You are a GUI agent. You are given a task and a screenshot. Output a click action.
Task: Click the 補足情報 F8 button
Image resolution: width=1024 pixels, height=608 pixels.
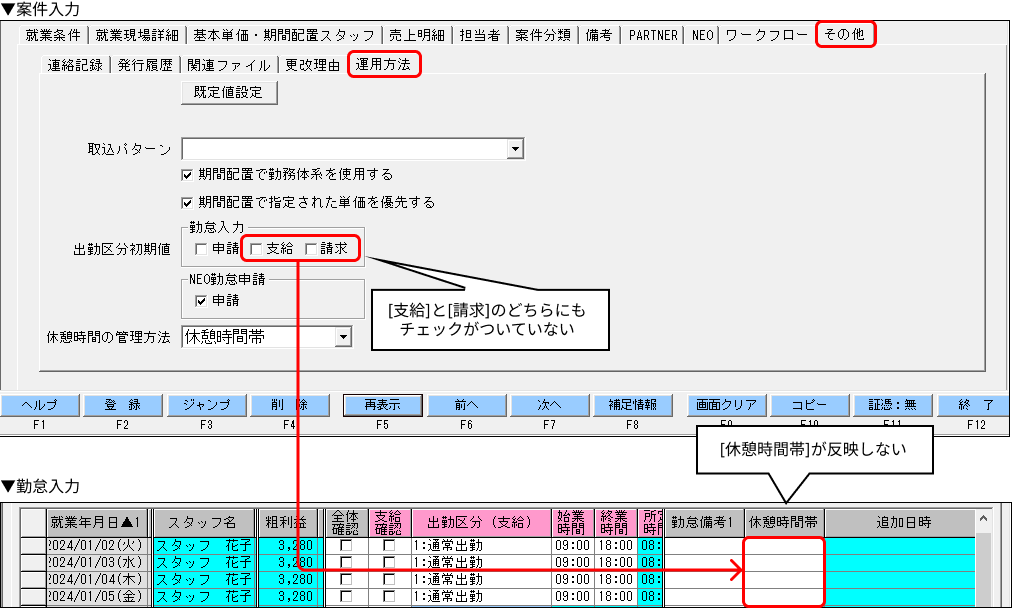632,405
